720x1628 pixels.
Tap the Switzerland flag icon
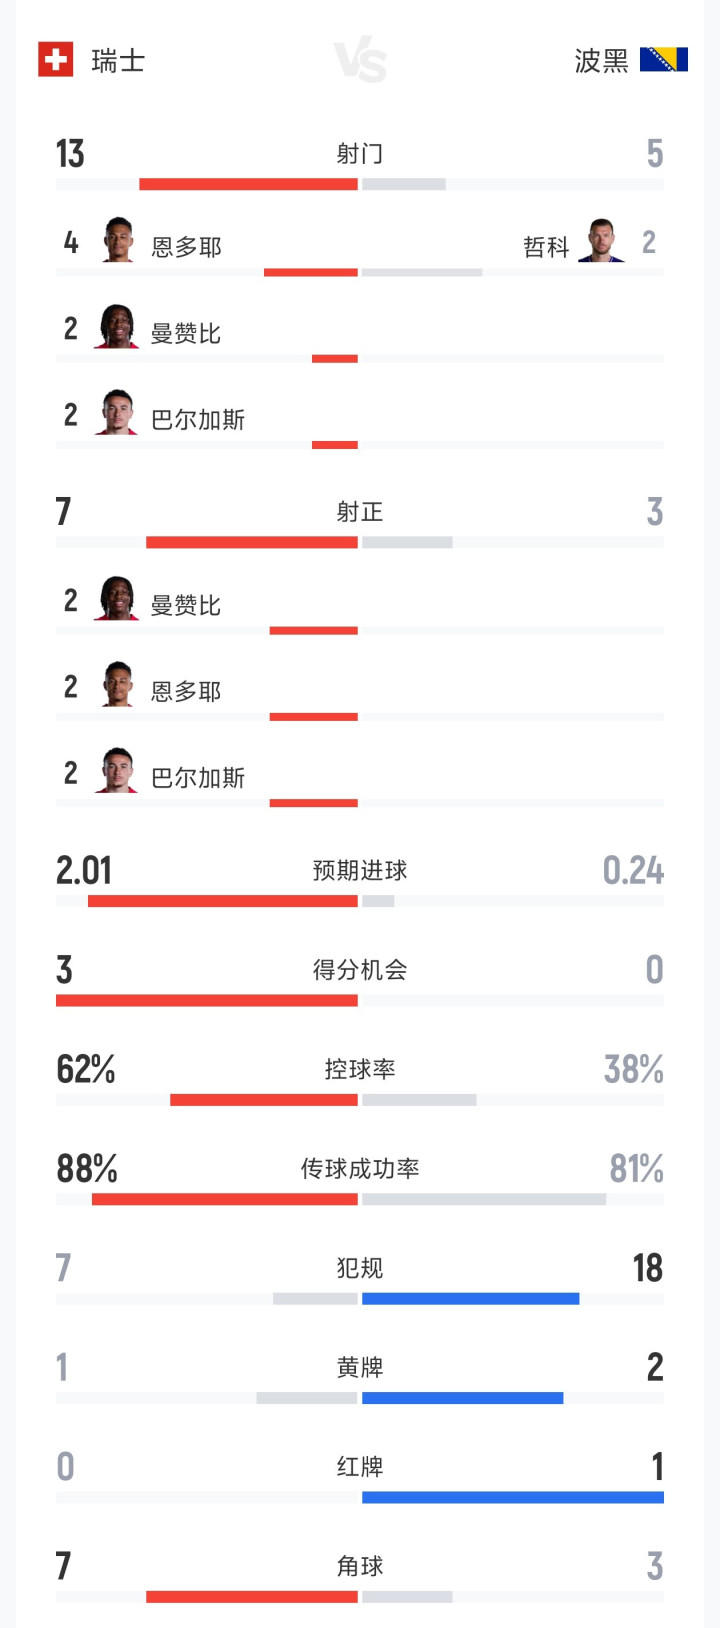[56, 60]
